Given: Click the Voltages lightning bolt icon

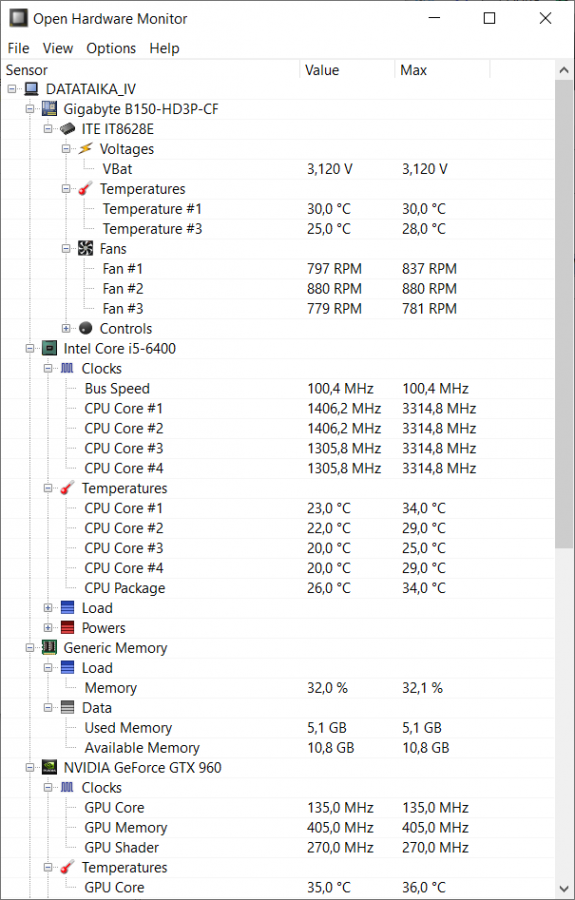Looking at the screenshot, I should (86, 149).
